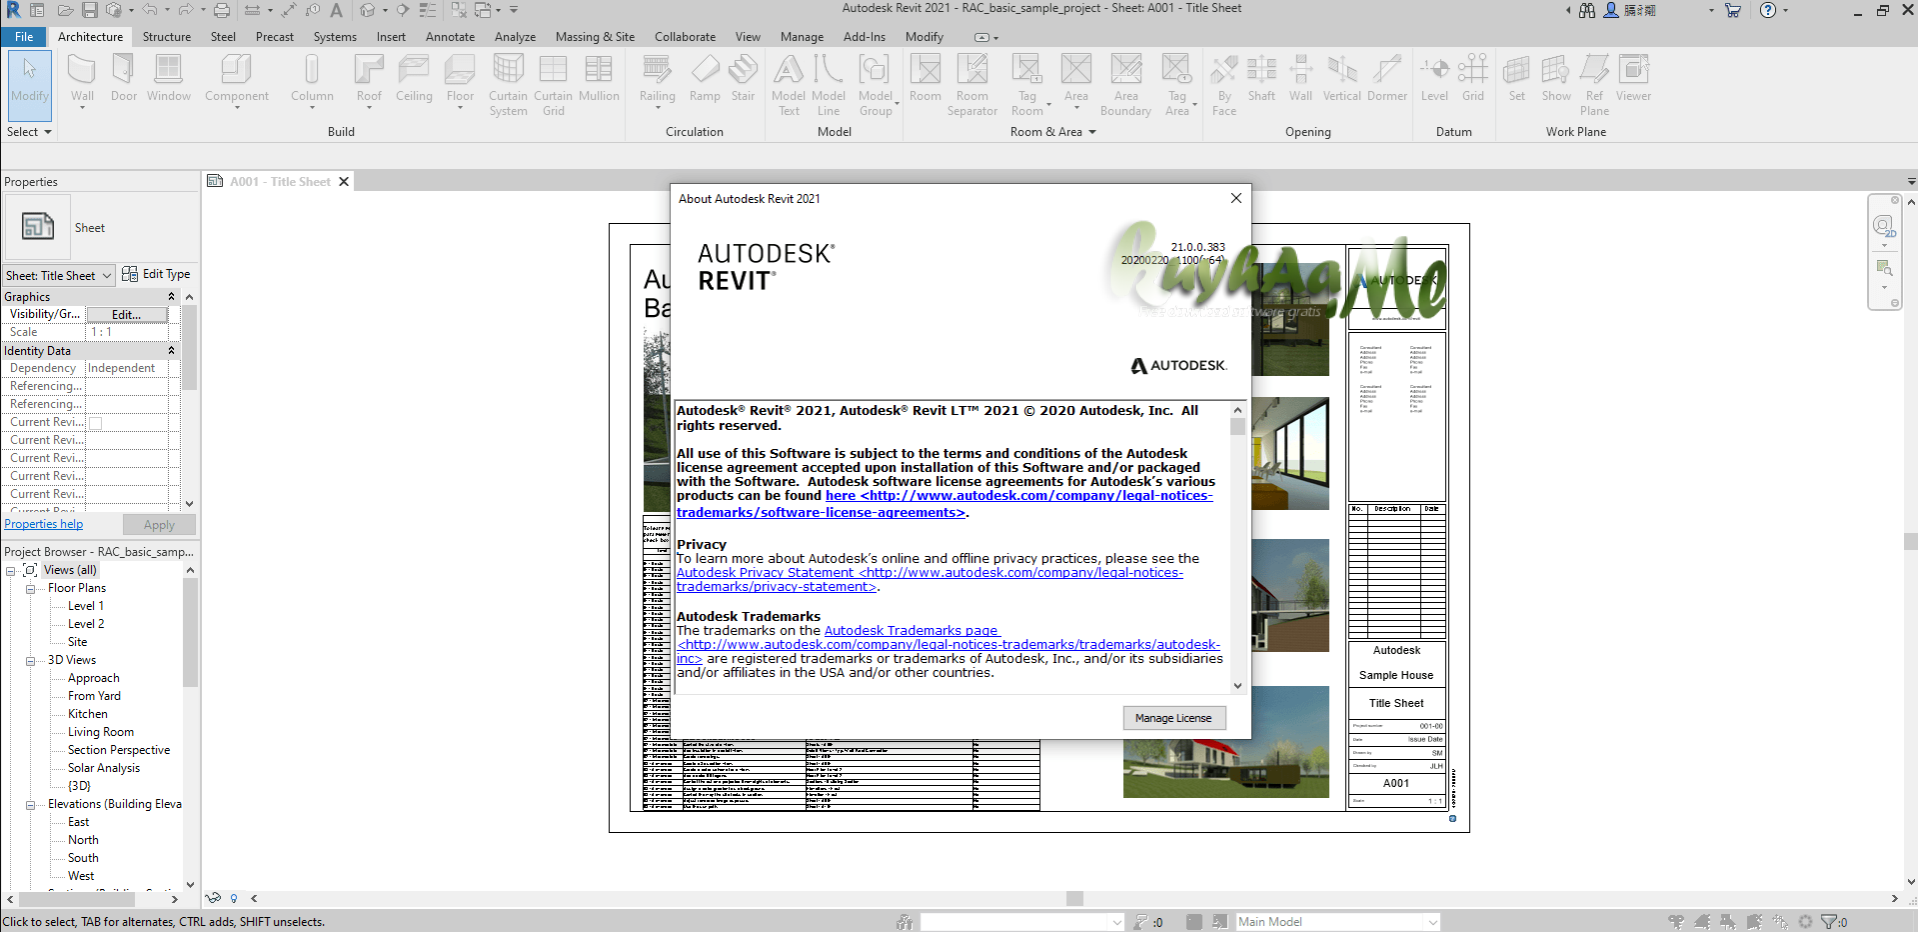Open the help question mark icon
This screenshot has height=932, width=1918.
tap(1768, 10)
